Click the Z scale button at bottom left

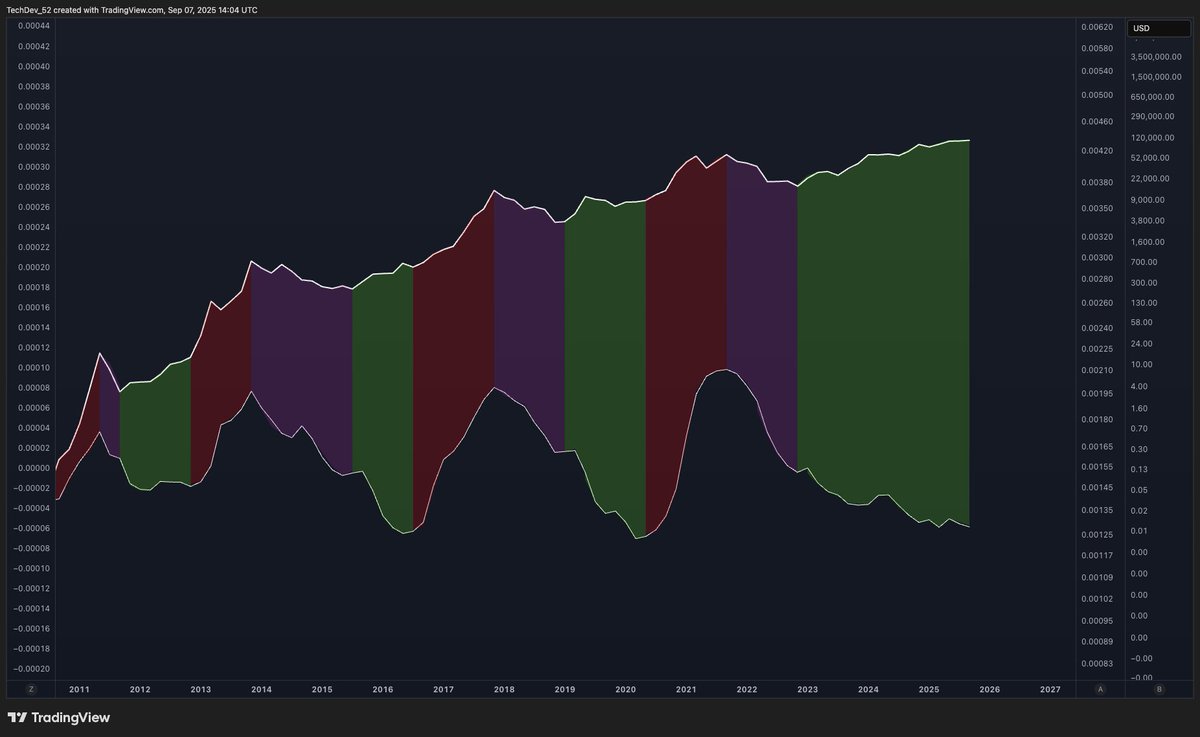[x=32, y=689]
